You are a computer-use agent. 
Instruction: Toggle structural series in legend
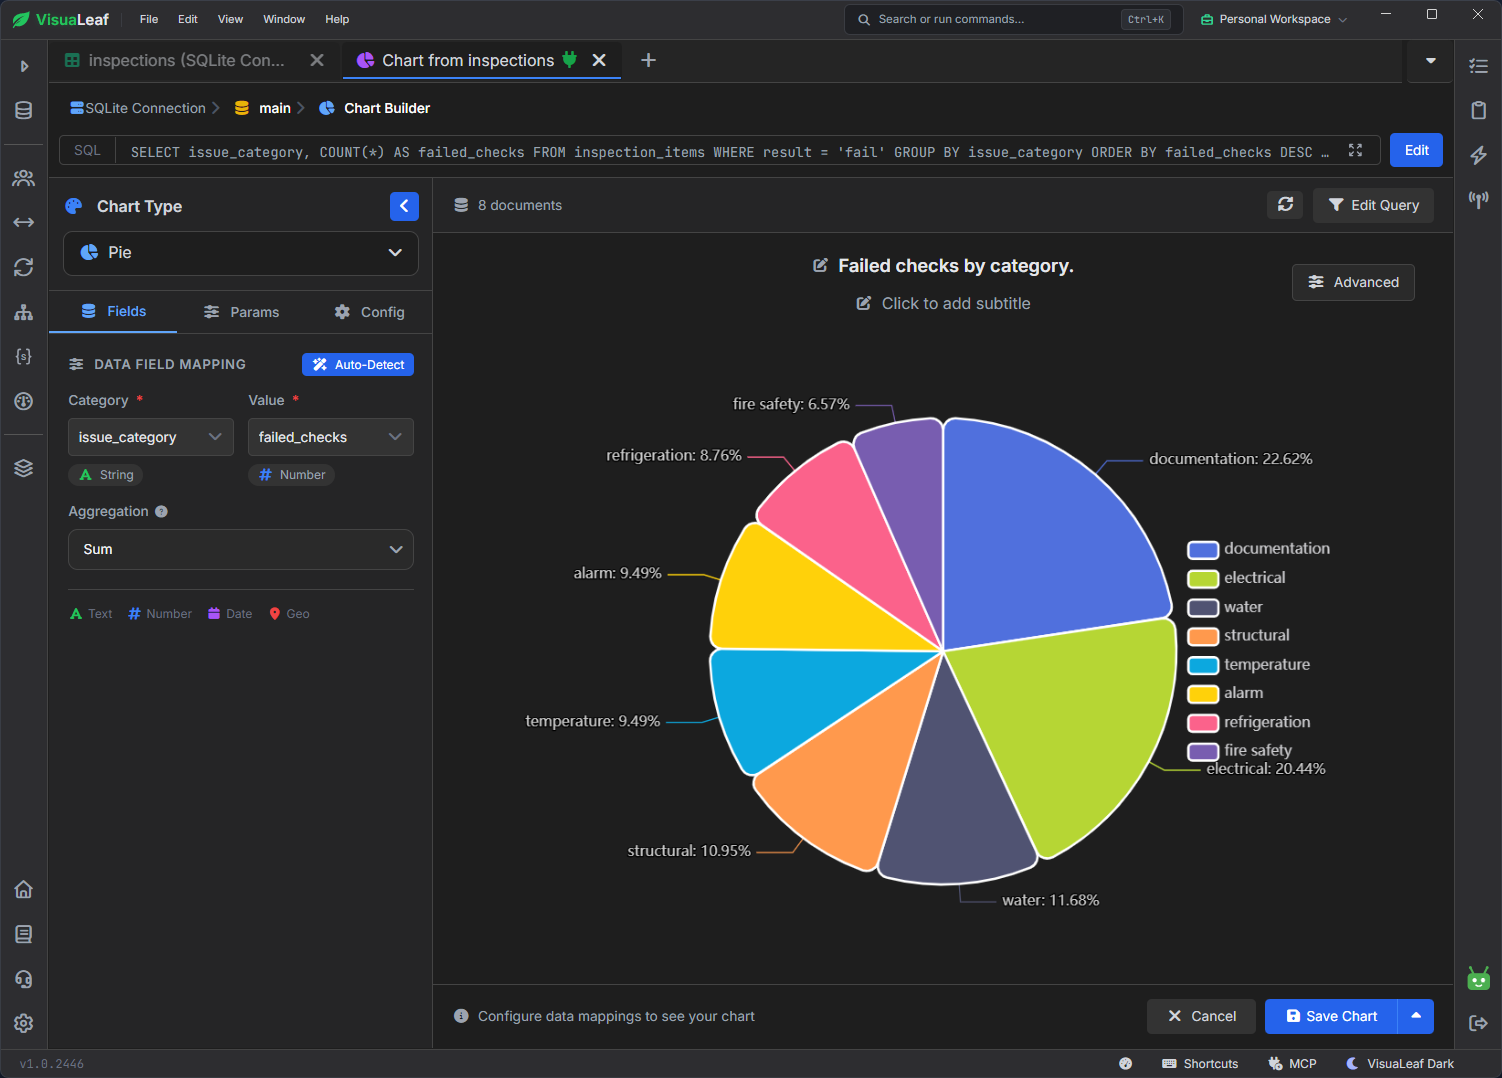1239,636
